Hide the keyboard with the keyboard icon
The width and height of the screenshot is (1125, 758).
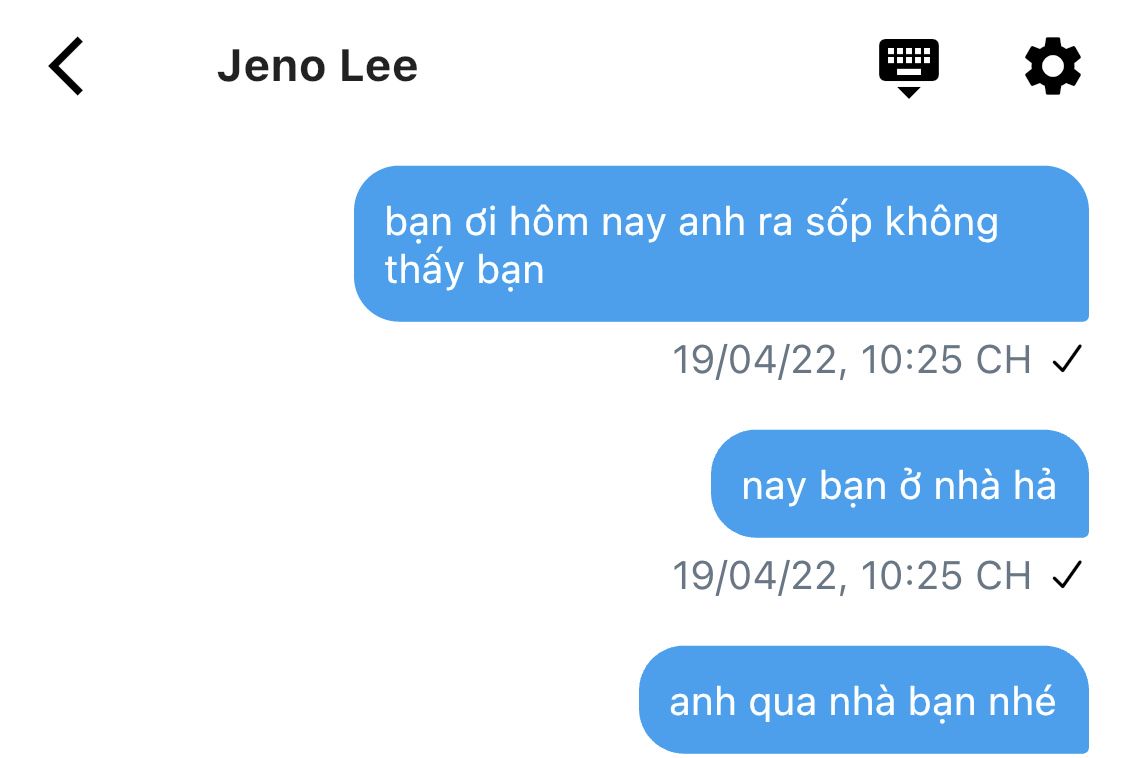(x=908, y=67)
